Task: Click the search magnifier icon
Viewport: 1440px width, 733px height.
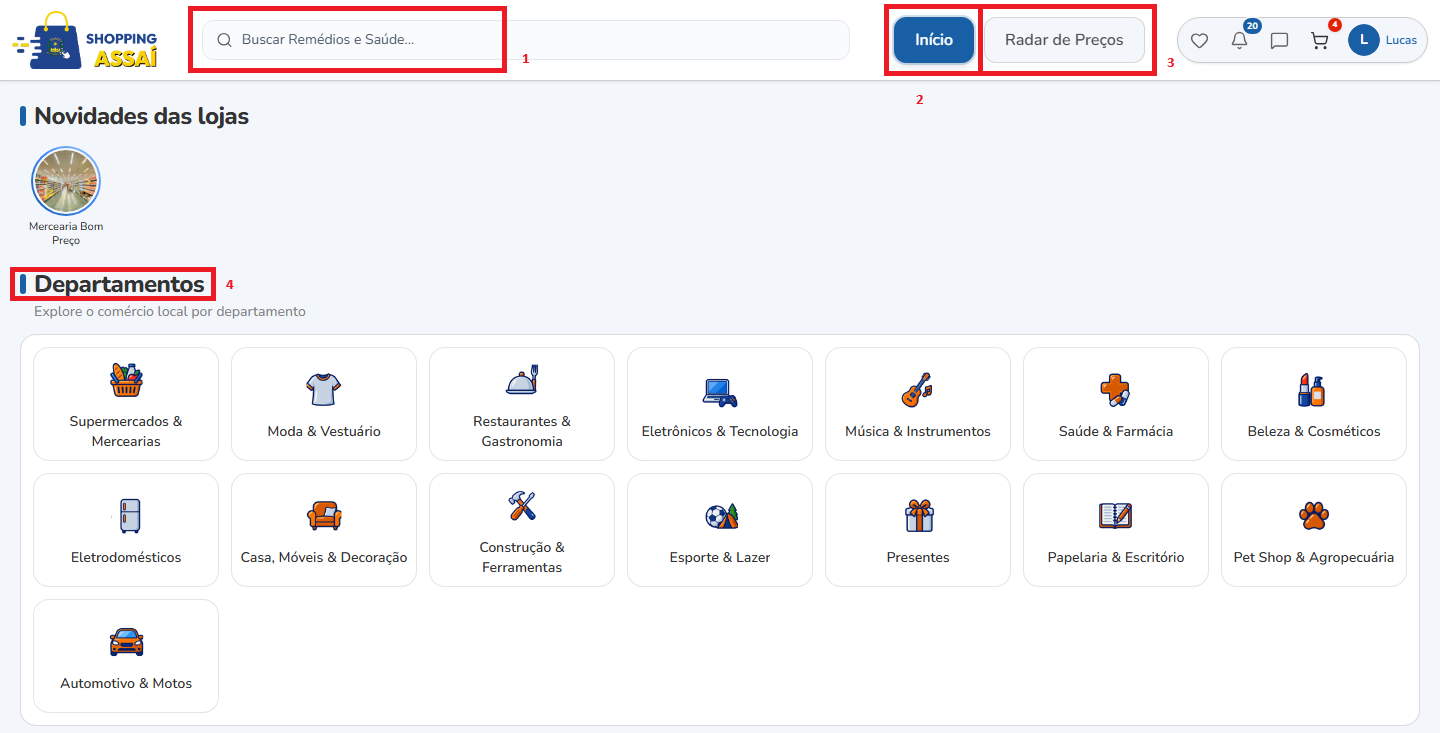Action: (224, 40)
